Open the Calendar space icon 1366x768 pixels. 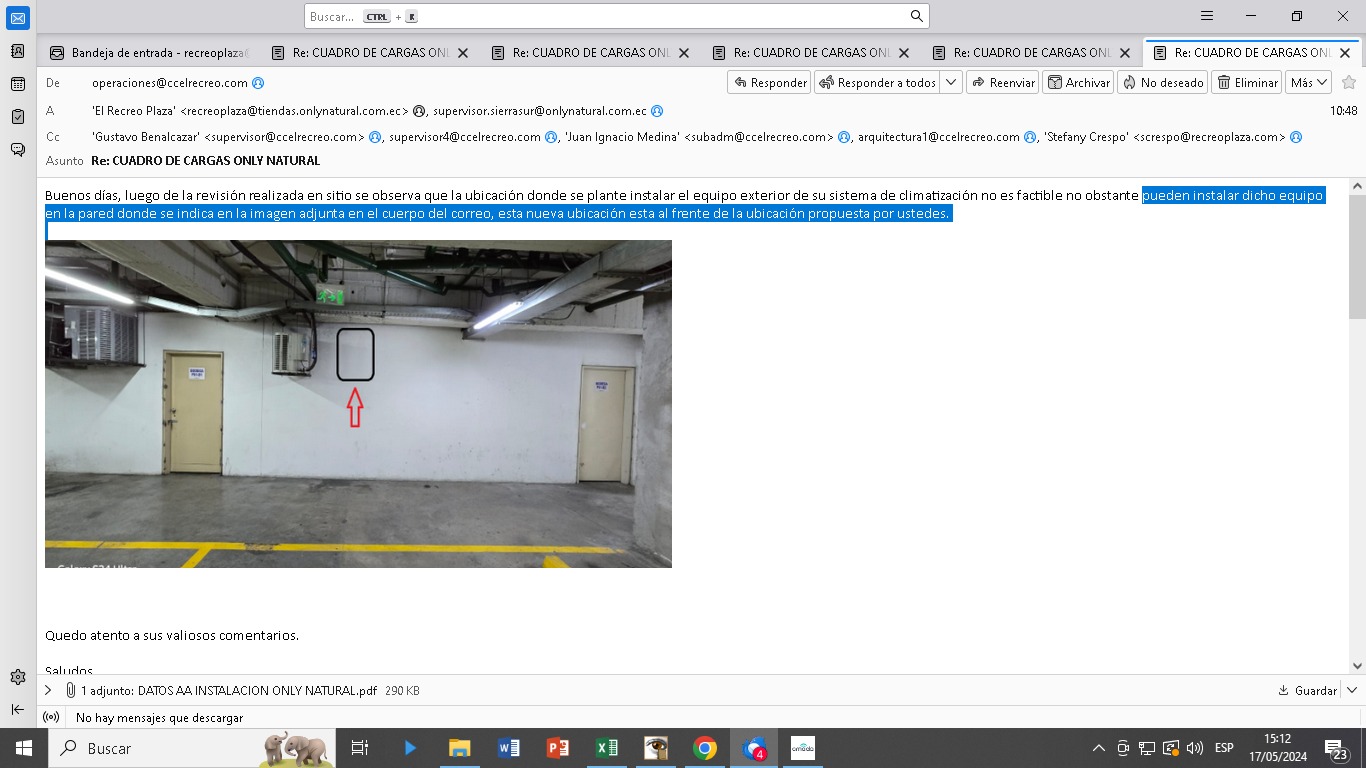17,84
